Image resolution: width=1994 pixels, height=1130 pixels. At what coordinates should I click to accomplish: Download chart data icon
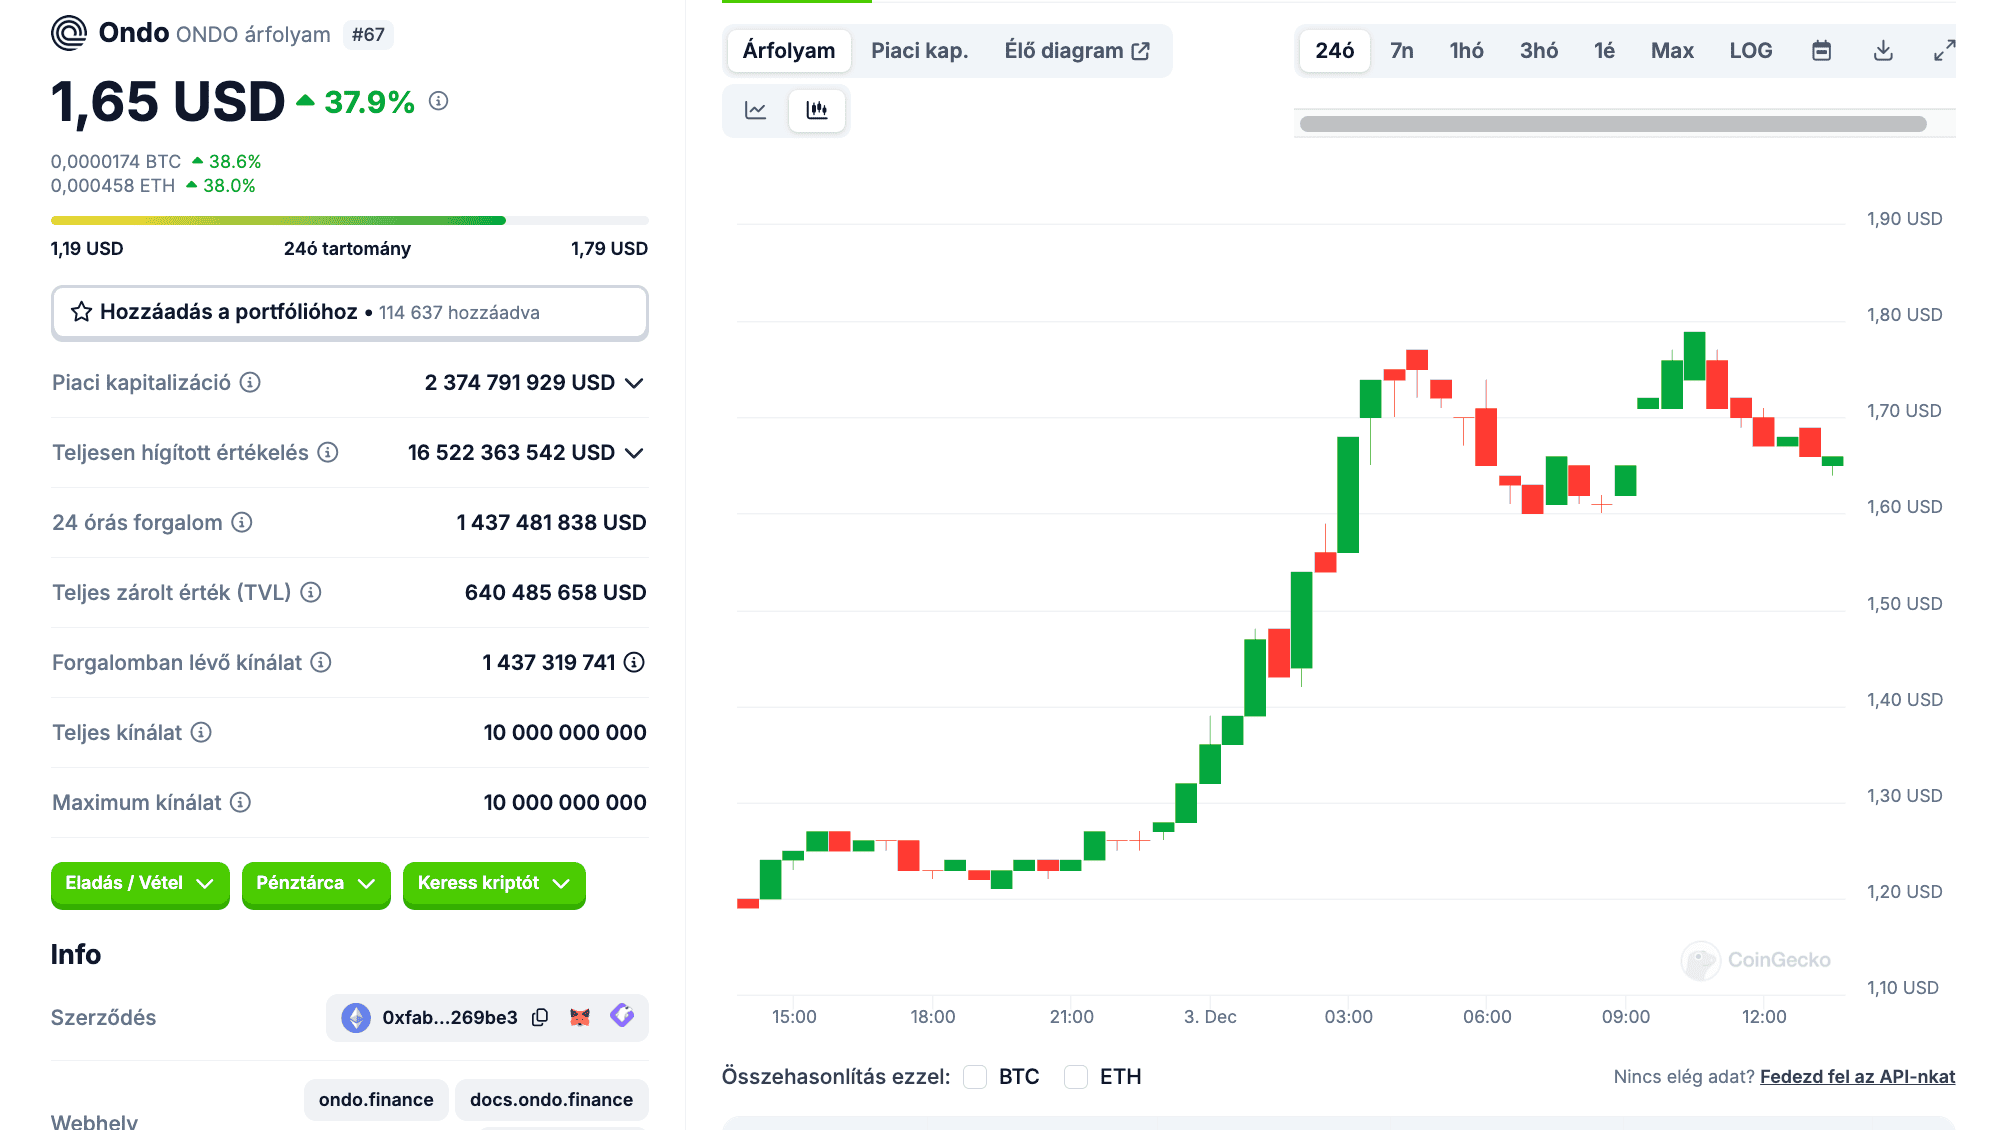[1883, 50]
